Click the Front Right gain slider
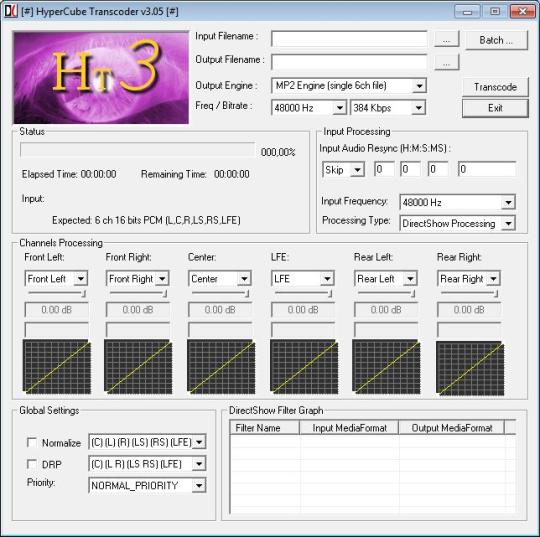Image resolution: width=540 pixels, height=537 pixels. pyautogui.click(x=138, y=293)
